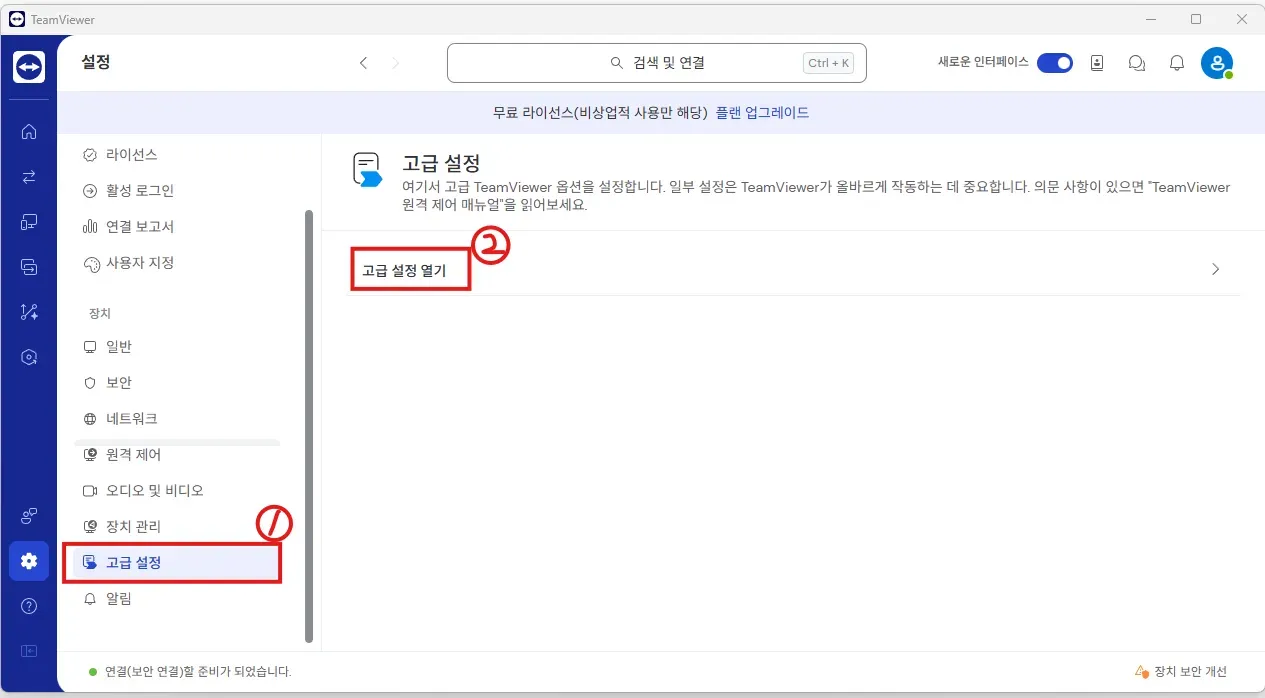This screenshot has width=1265, height=698.
Task: Click the 설정 page title
Action: (95, 62)
